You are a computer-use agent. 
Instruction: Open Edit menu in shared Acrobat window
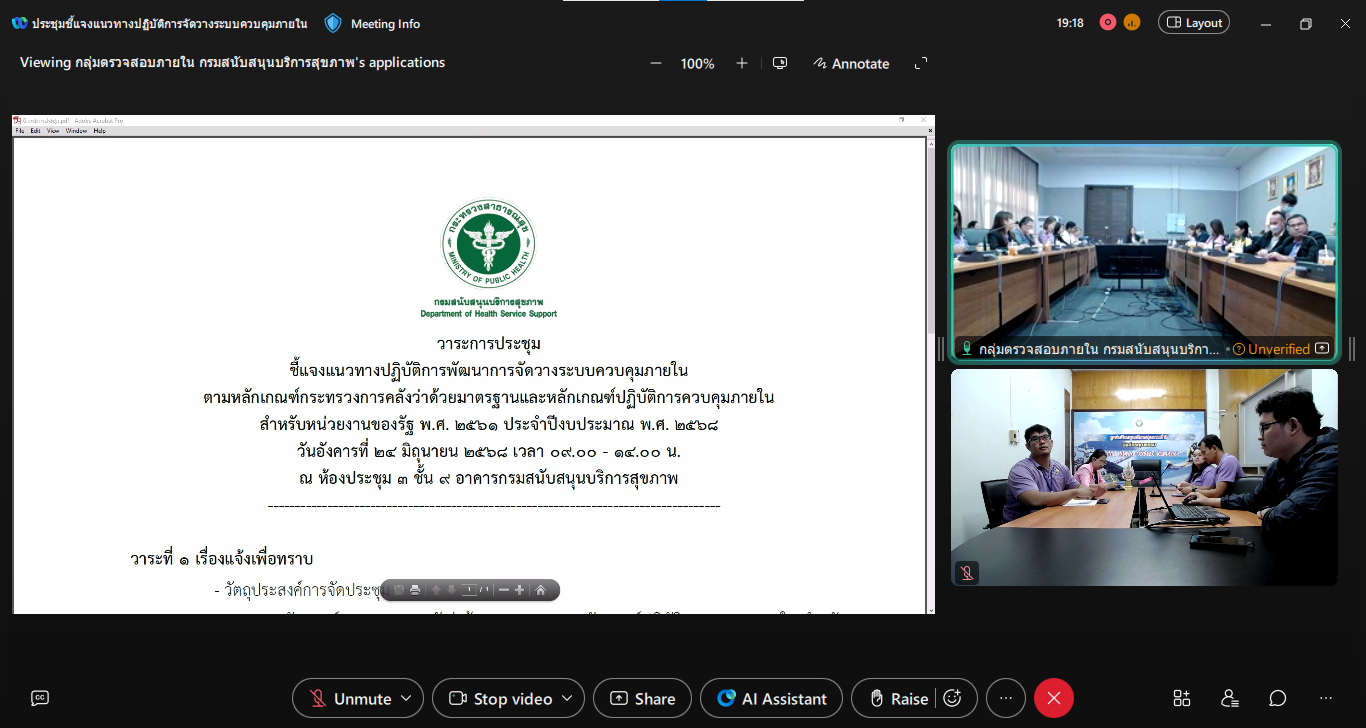click(35, 131)
